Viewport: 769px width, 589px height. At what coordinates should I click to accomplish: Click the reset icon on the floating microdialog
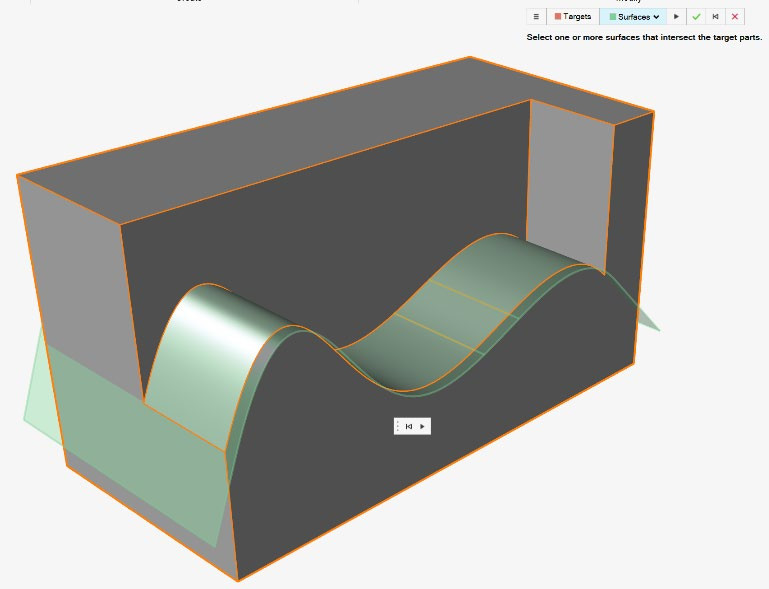tap(409, 426)
